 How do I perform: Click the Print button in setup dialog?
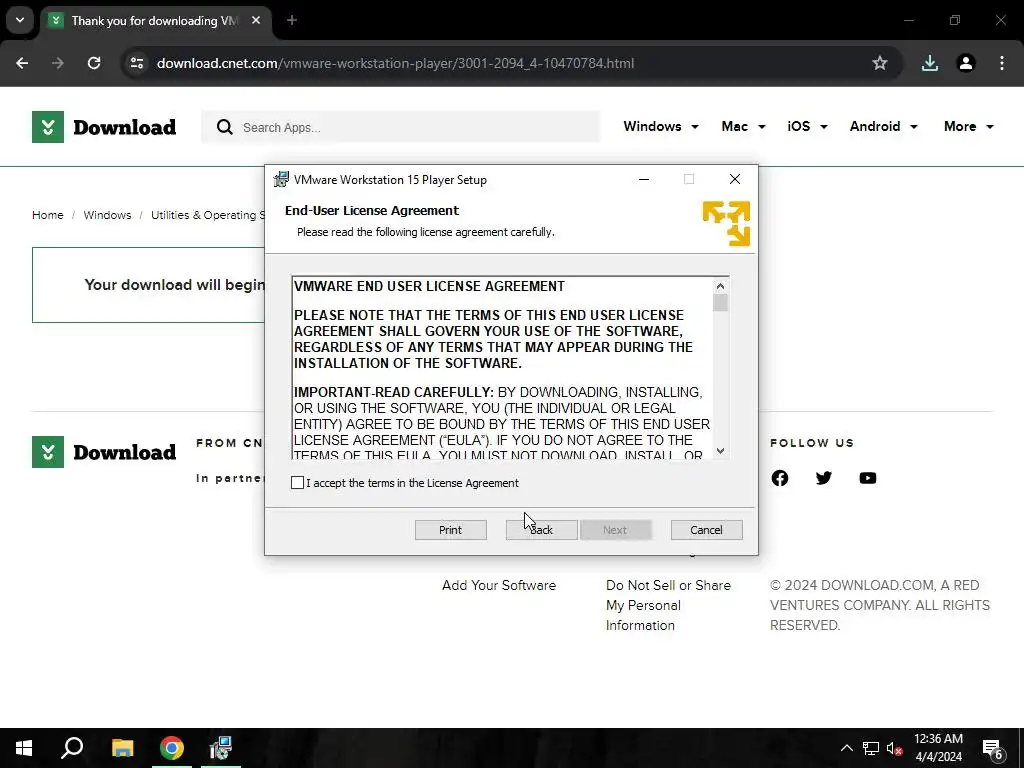[451, 530]
